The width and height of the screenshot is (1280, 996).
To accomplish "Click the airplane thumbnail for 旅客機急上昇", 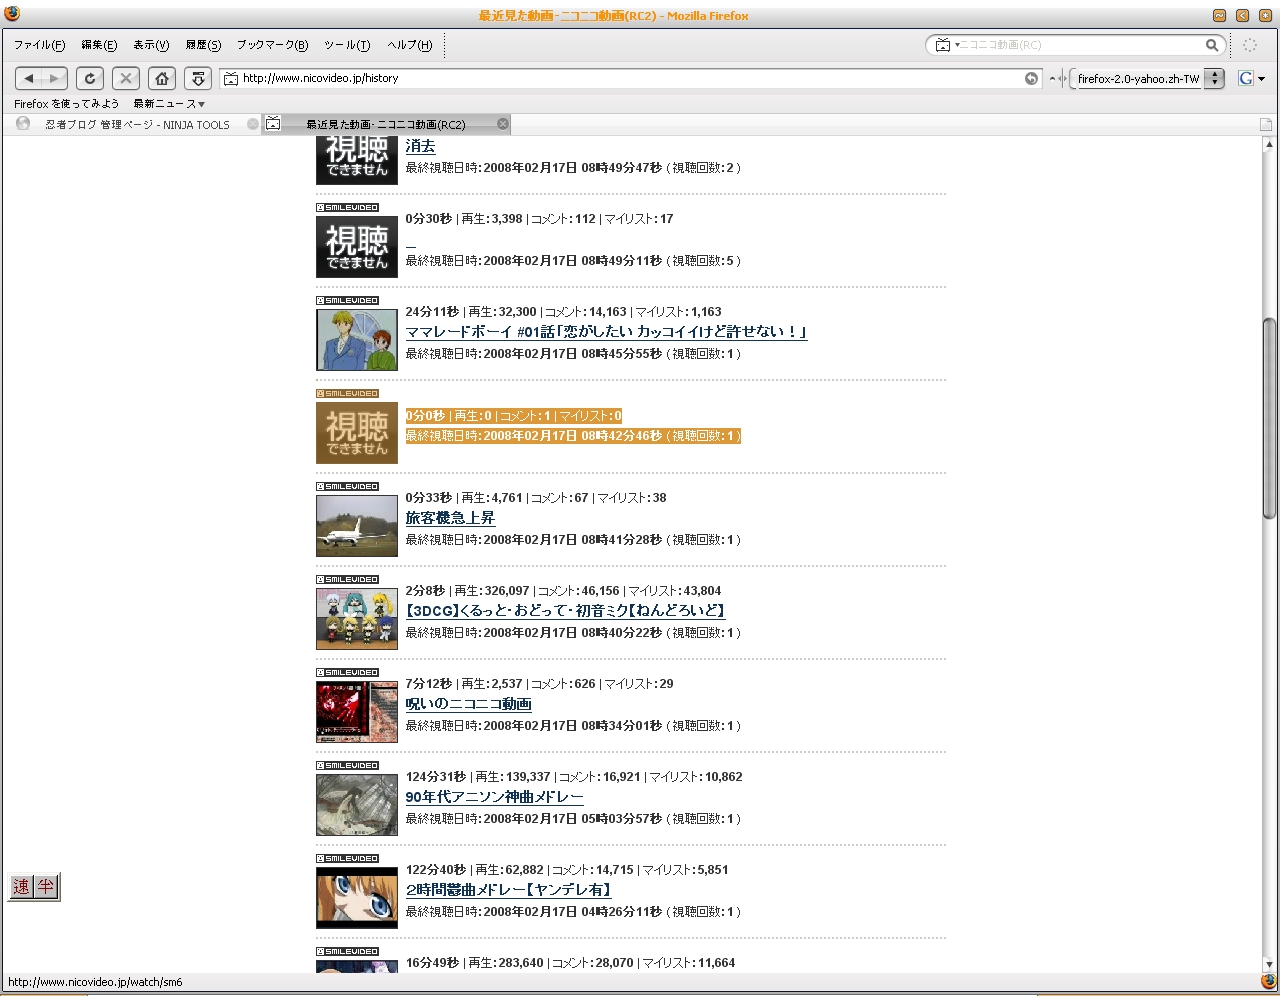I will point(357,526).
